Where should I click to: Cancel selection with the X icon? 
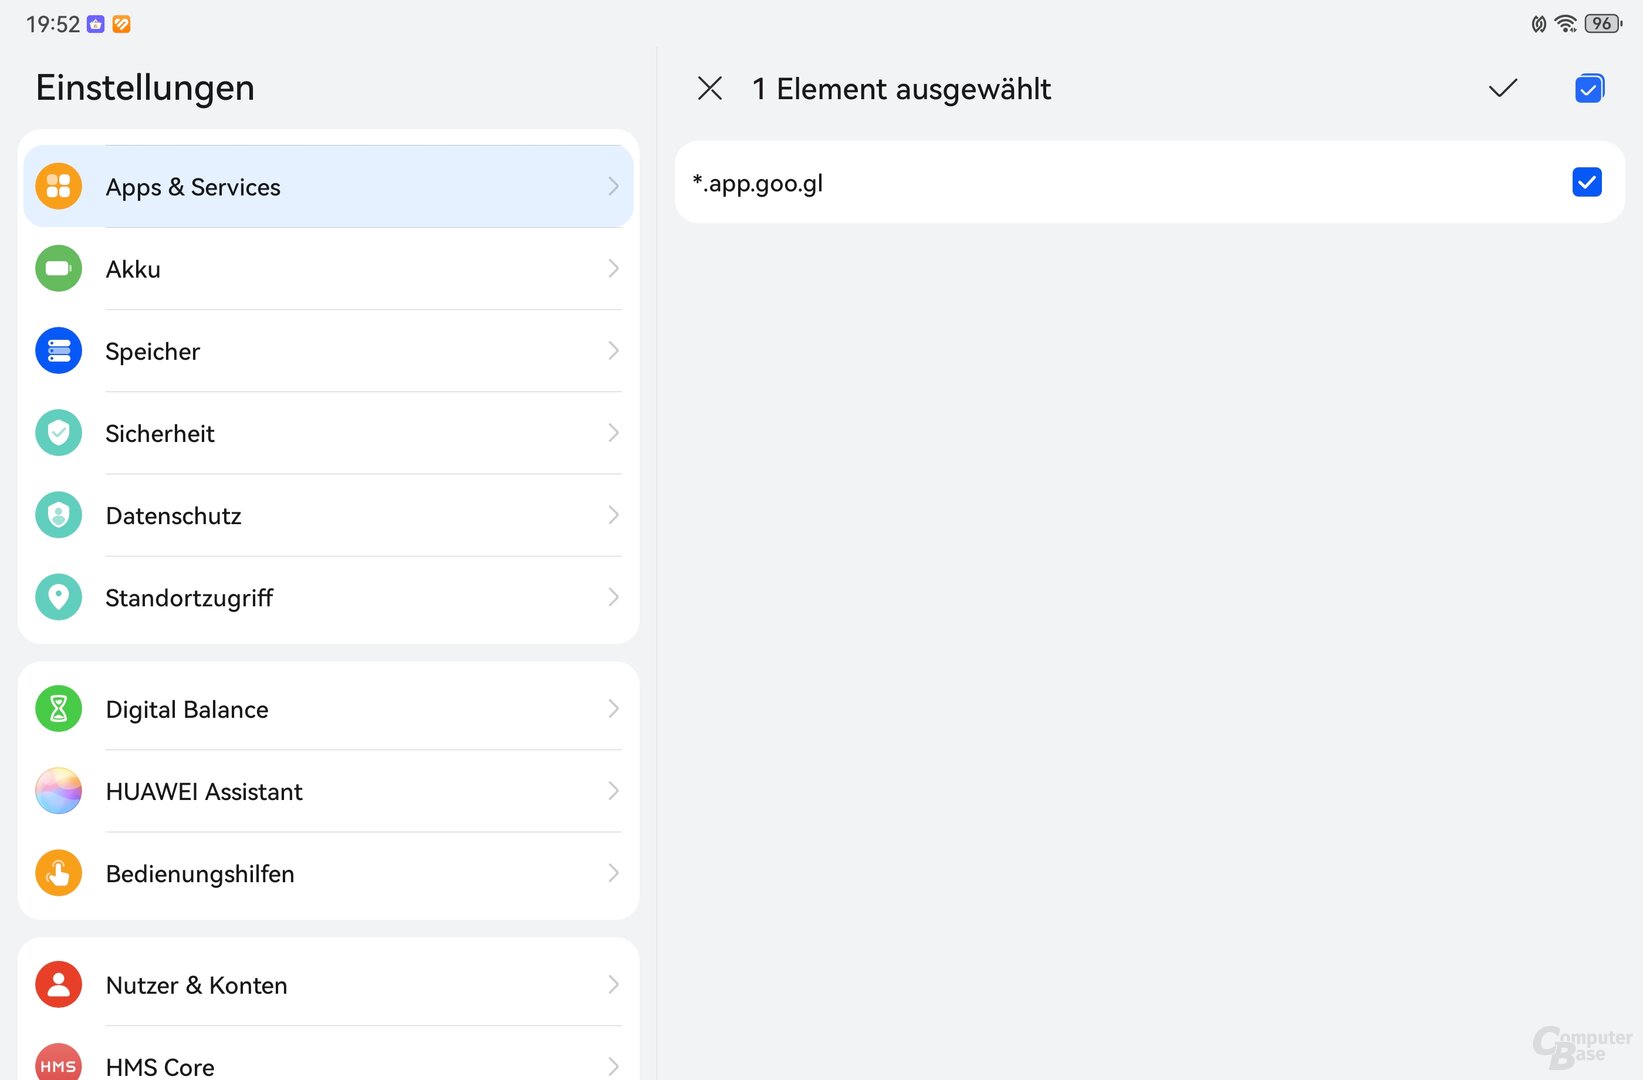pos(710,88)
